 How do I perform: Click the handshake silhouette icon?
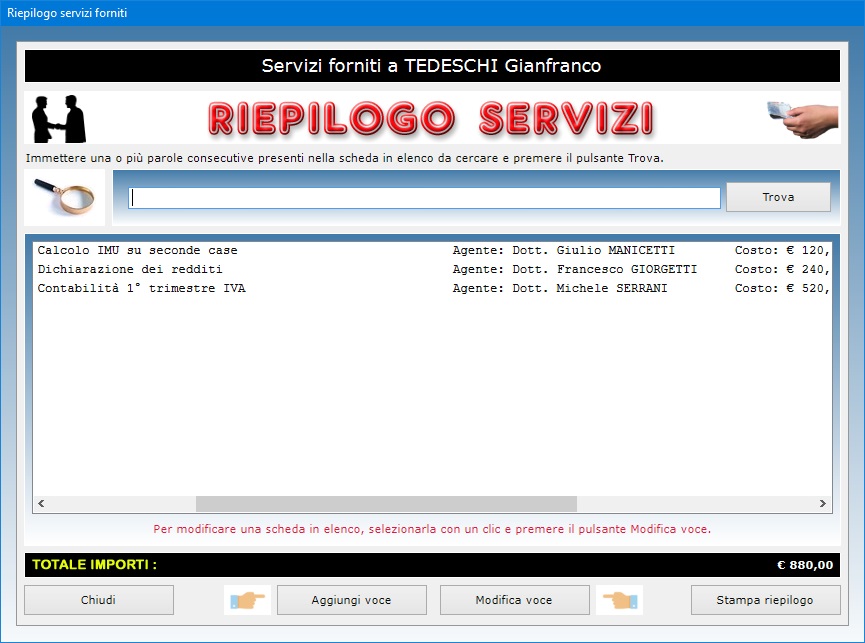(59, 119)
